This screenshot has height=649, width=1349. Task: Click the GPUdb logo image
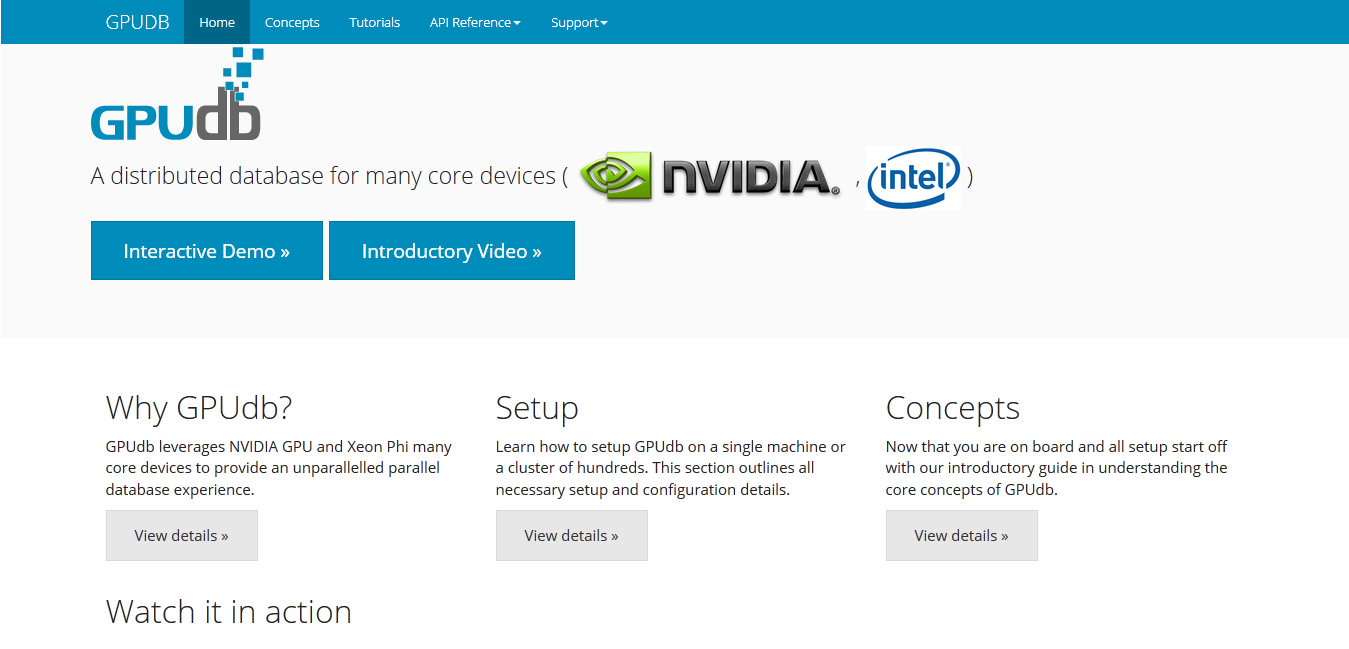point(176,97)
